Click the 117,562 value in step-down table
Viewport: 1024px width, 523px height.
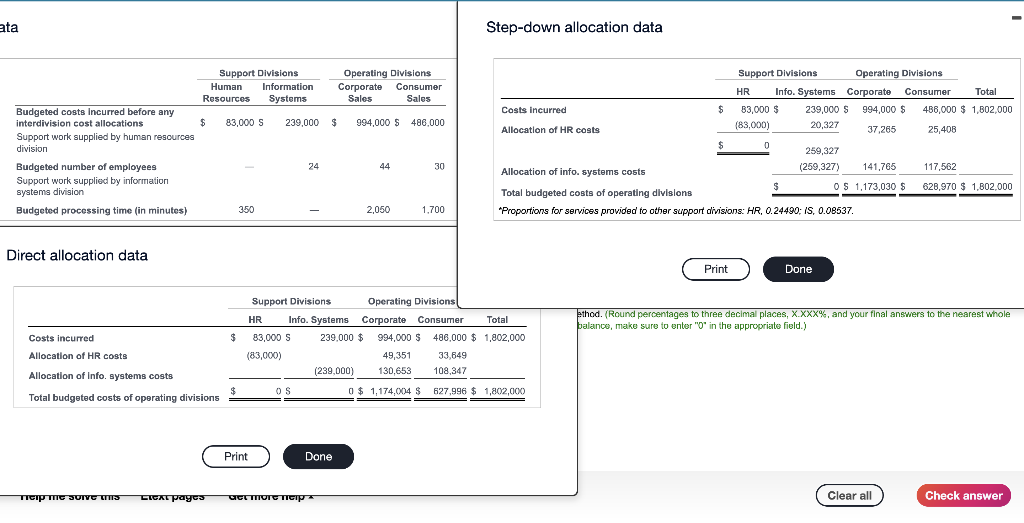(939, 166)
